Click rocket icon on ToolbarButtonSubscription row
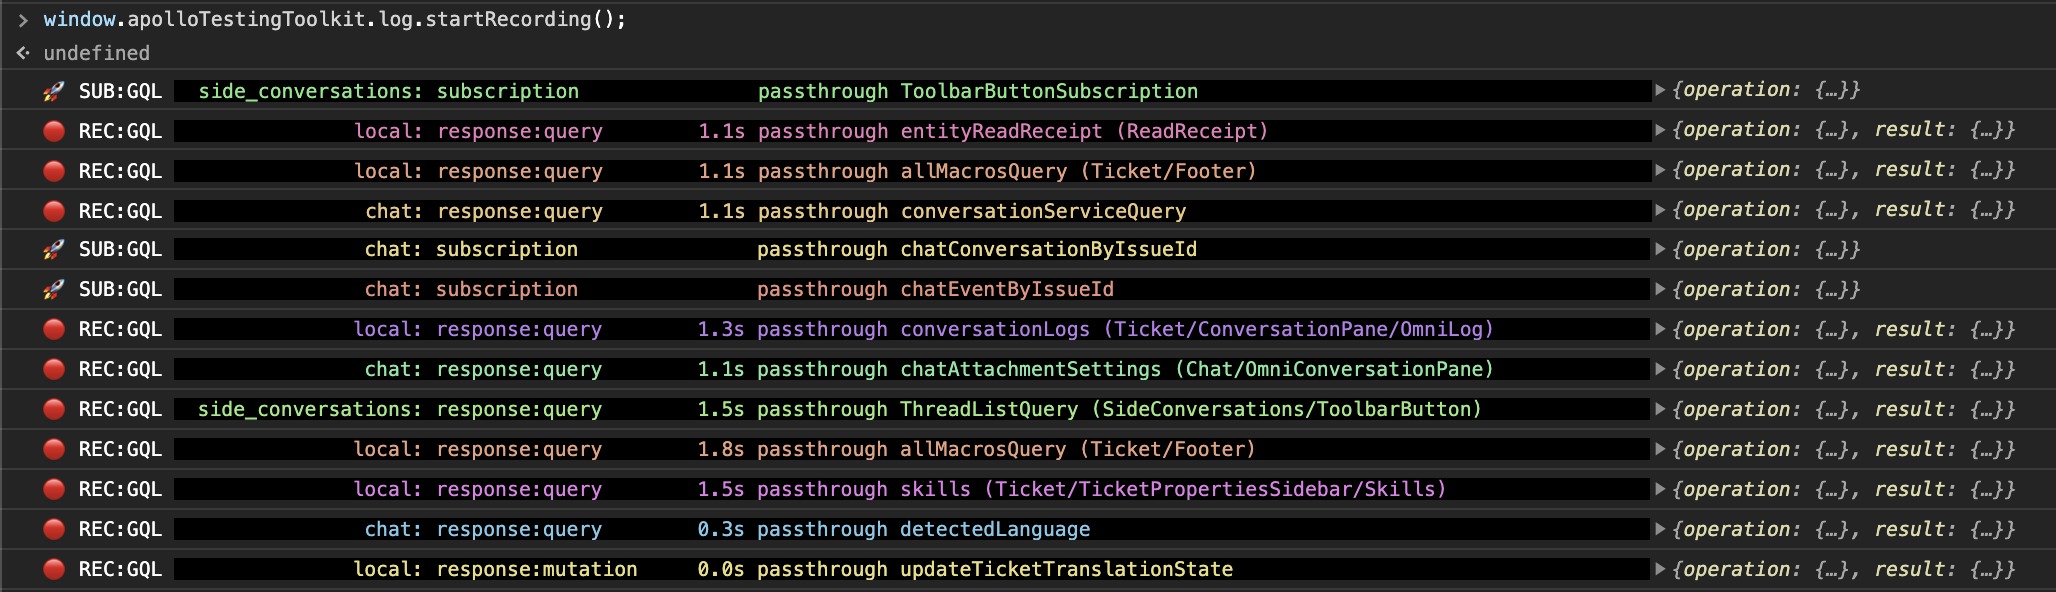The height and width of the screenshot is (592, 2056). click(54, 91)
